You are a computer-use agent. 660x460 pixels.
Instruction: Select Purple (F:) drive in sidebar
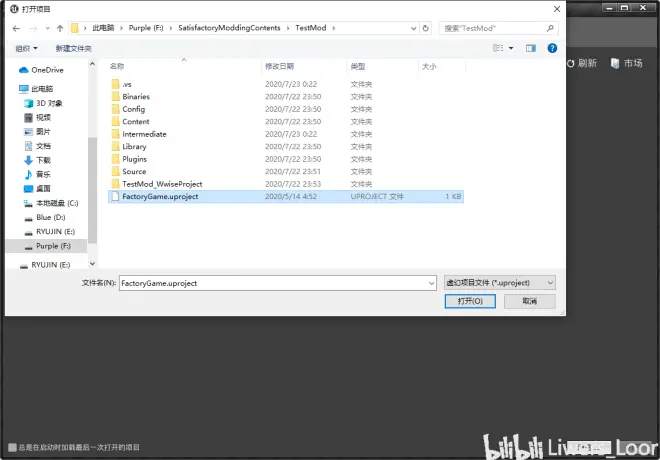46,246
